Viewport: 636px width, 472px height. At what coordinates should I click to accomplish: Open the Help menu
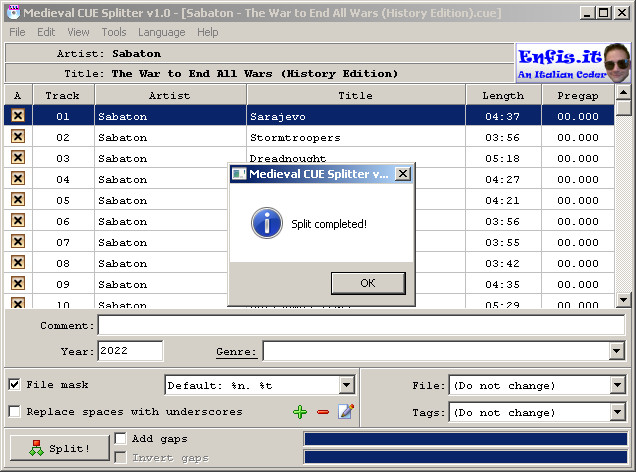[208, 32]
